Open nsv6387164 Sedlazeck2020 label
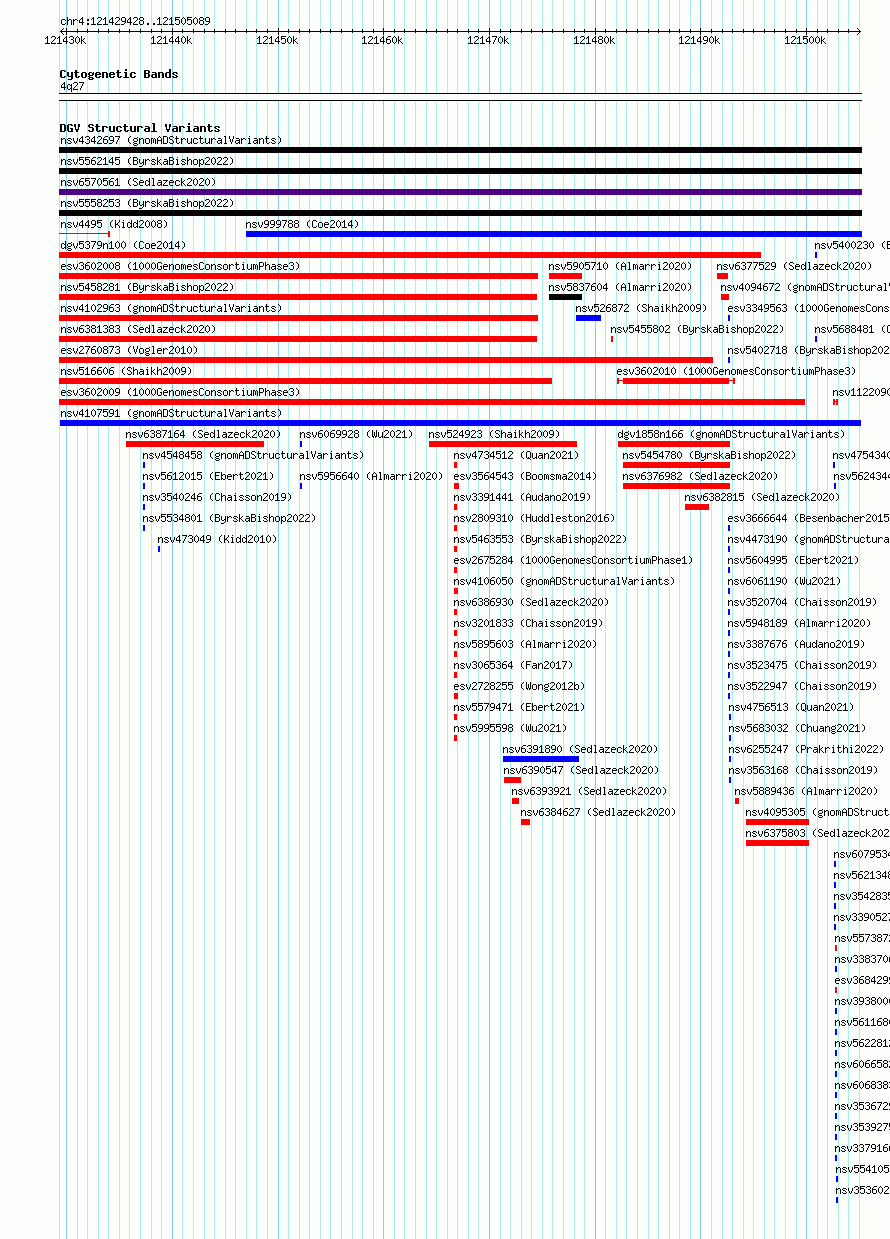890x1239 pixels. 203,434
